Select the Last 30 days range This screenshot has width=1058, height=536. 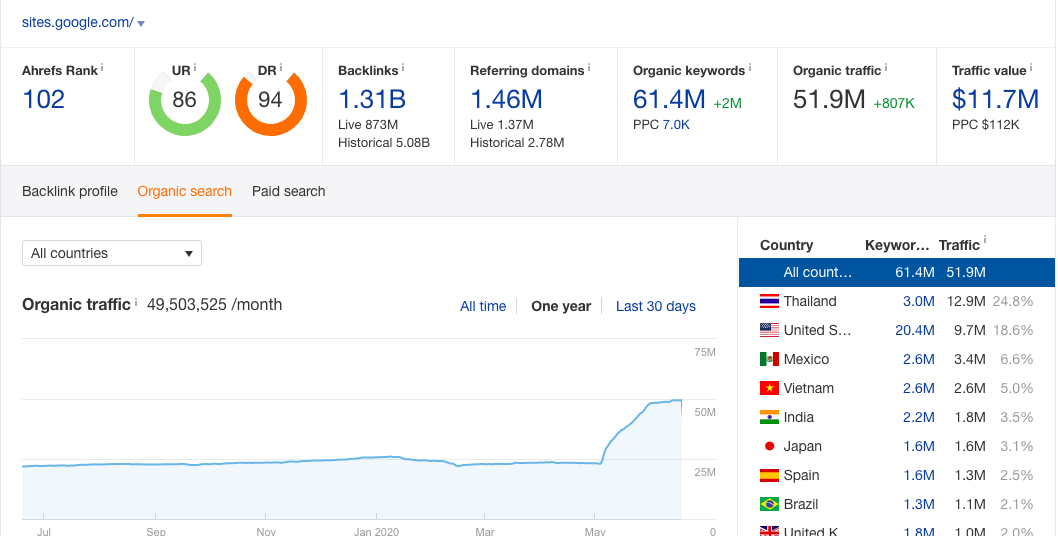pyautogui.click(x=656, y=306)
